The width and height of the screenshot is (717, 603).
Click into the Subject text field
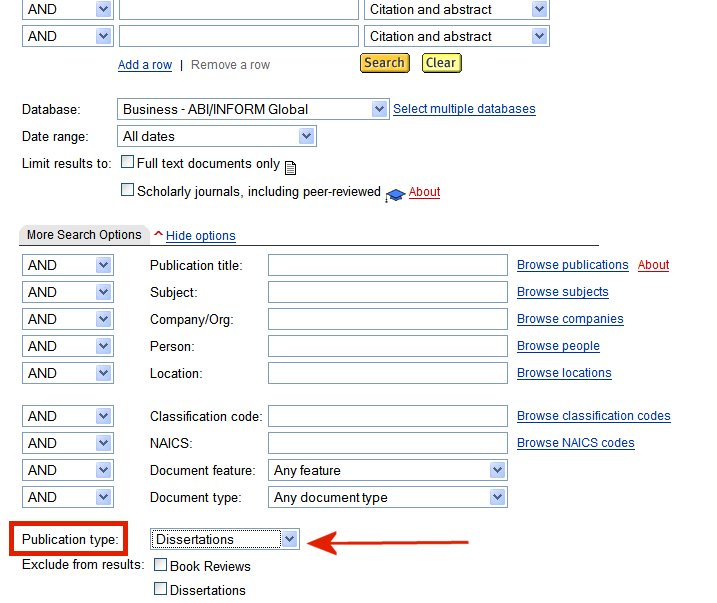tap(387, 292)
